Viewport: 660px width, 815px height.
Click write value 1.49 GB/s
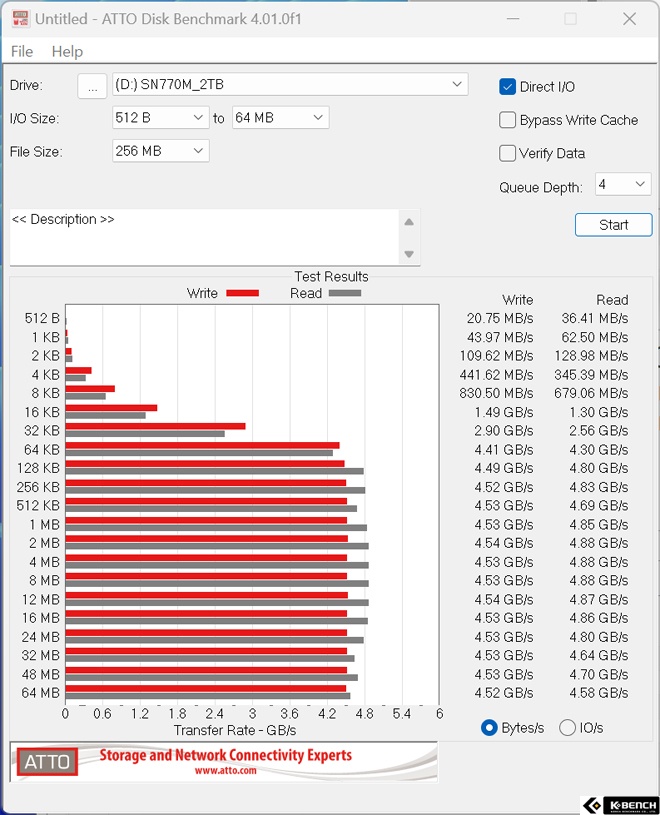pos(504,412)
